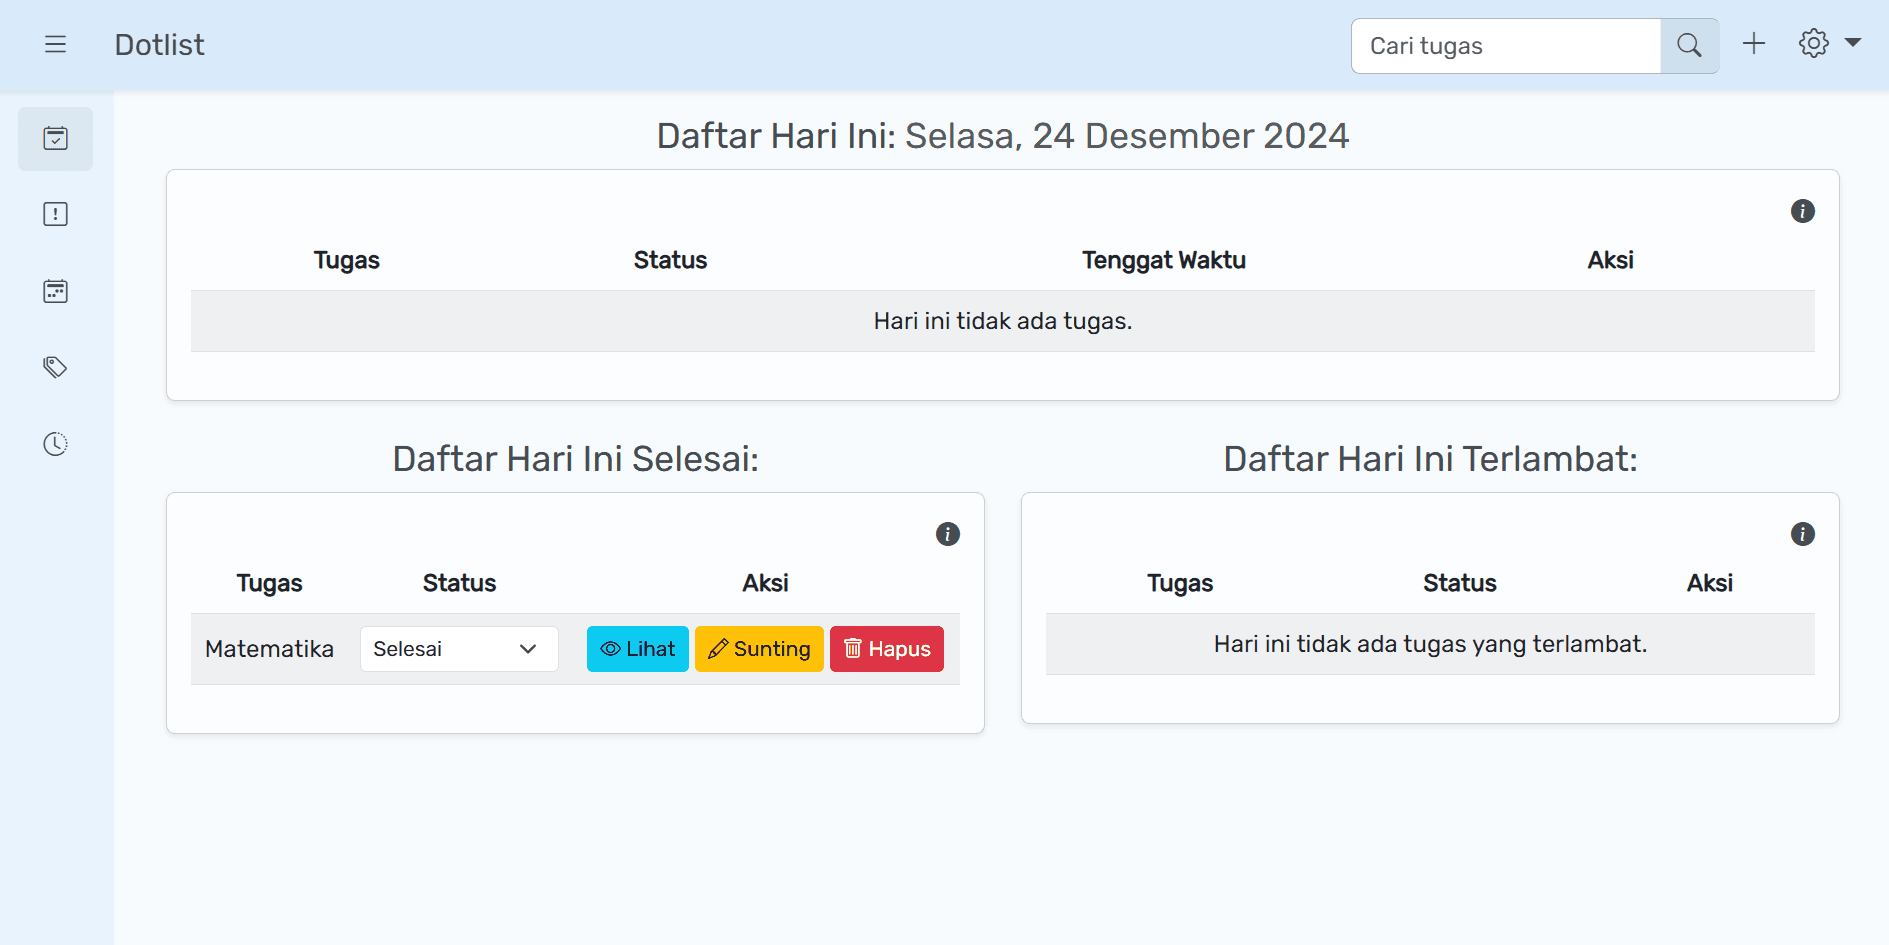Open the tags sidebar icon

[55, 367]
